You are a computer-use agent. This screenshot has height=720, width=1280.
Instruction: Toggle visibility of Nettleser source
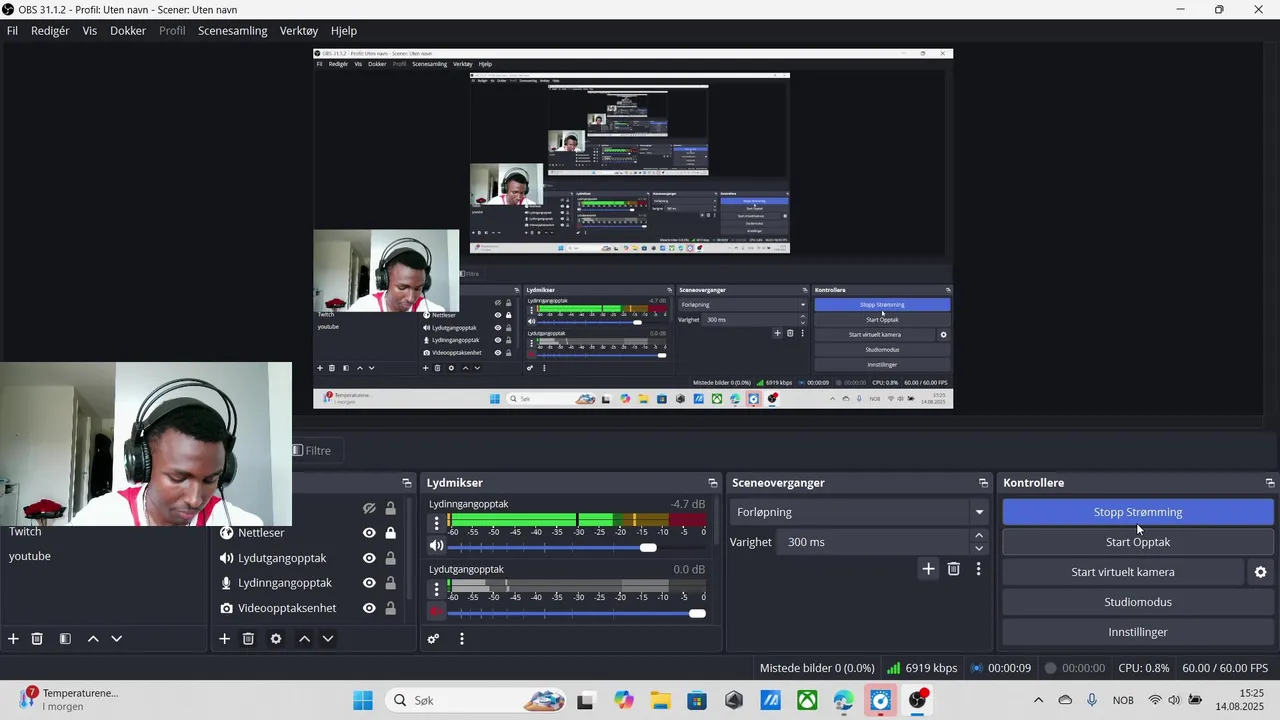tap(369, 533)
